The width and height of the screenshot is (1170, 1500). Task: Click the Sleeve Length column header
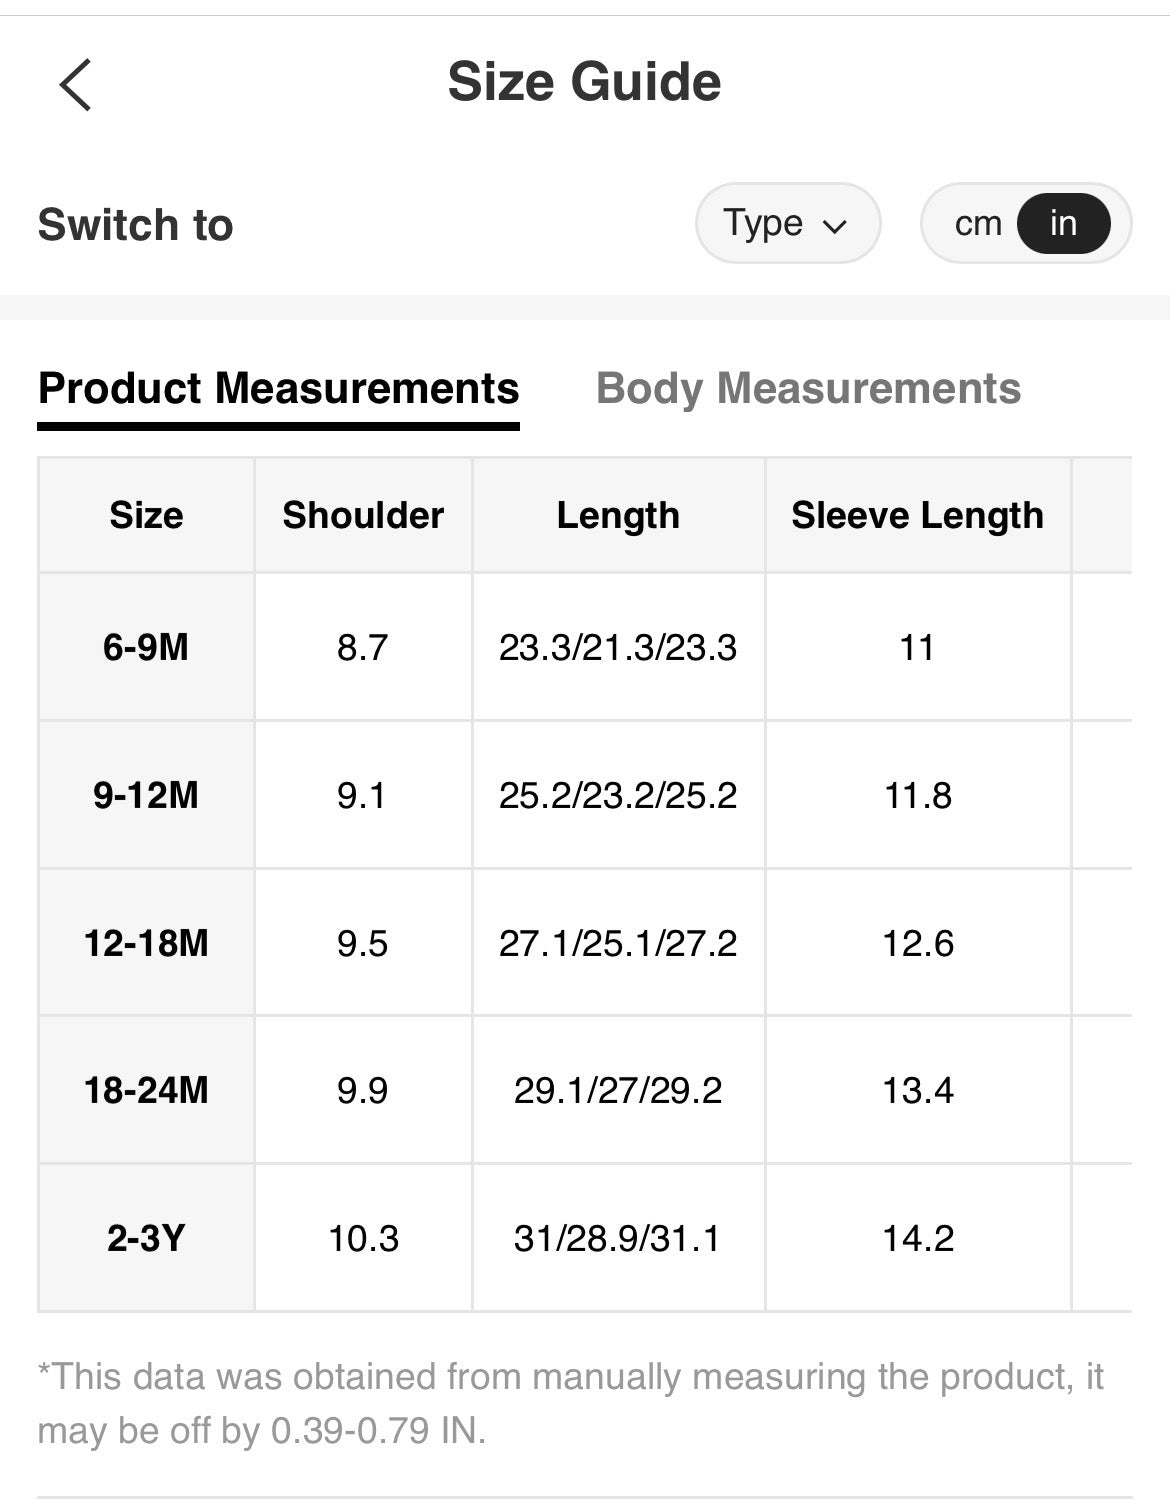pyautogui.click(x=917, y=515)
